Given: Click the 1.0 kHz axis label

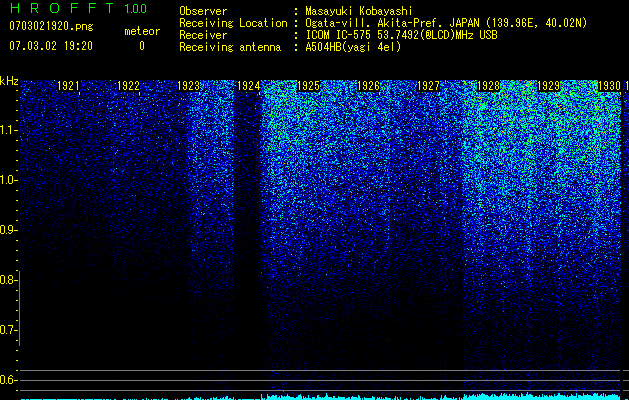Looking at the screenshot, I should tap(8, 180).
